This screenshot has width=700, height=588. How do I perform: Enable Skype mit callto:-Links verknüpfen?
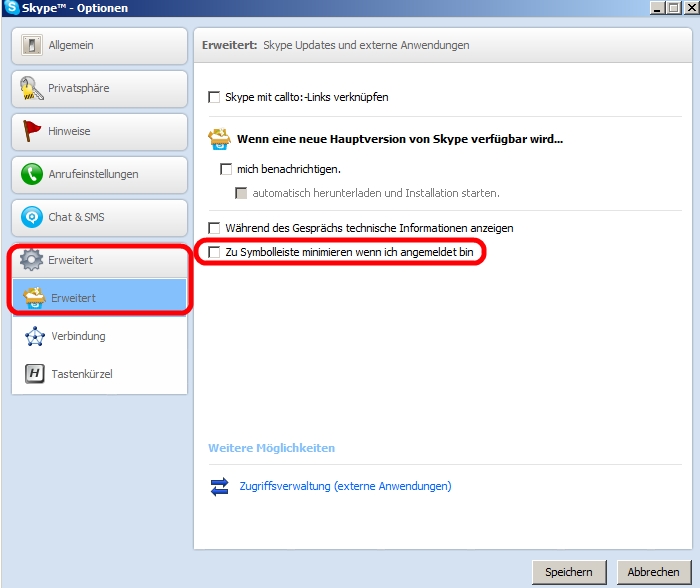214,97
